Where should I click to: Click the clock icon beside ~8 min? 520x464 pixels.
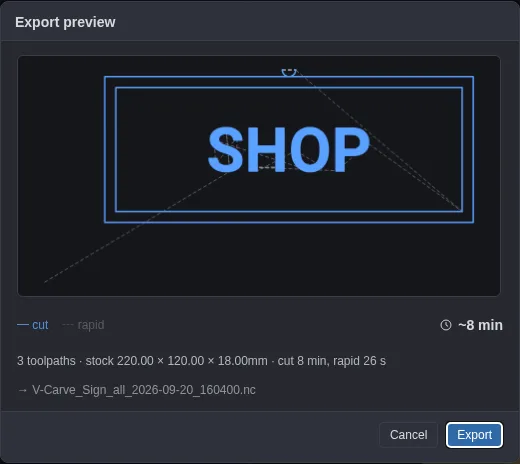coord(446,325)
